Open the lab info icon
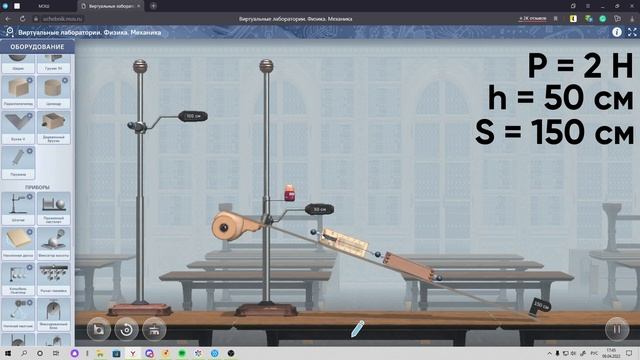 tap(616, 32)
